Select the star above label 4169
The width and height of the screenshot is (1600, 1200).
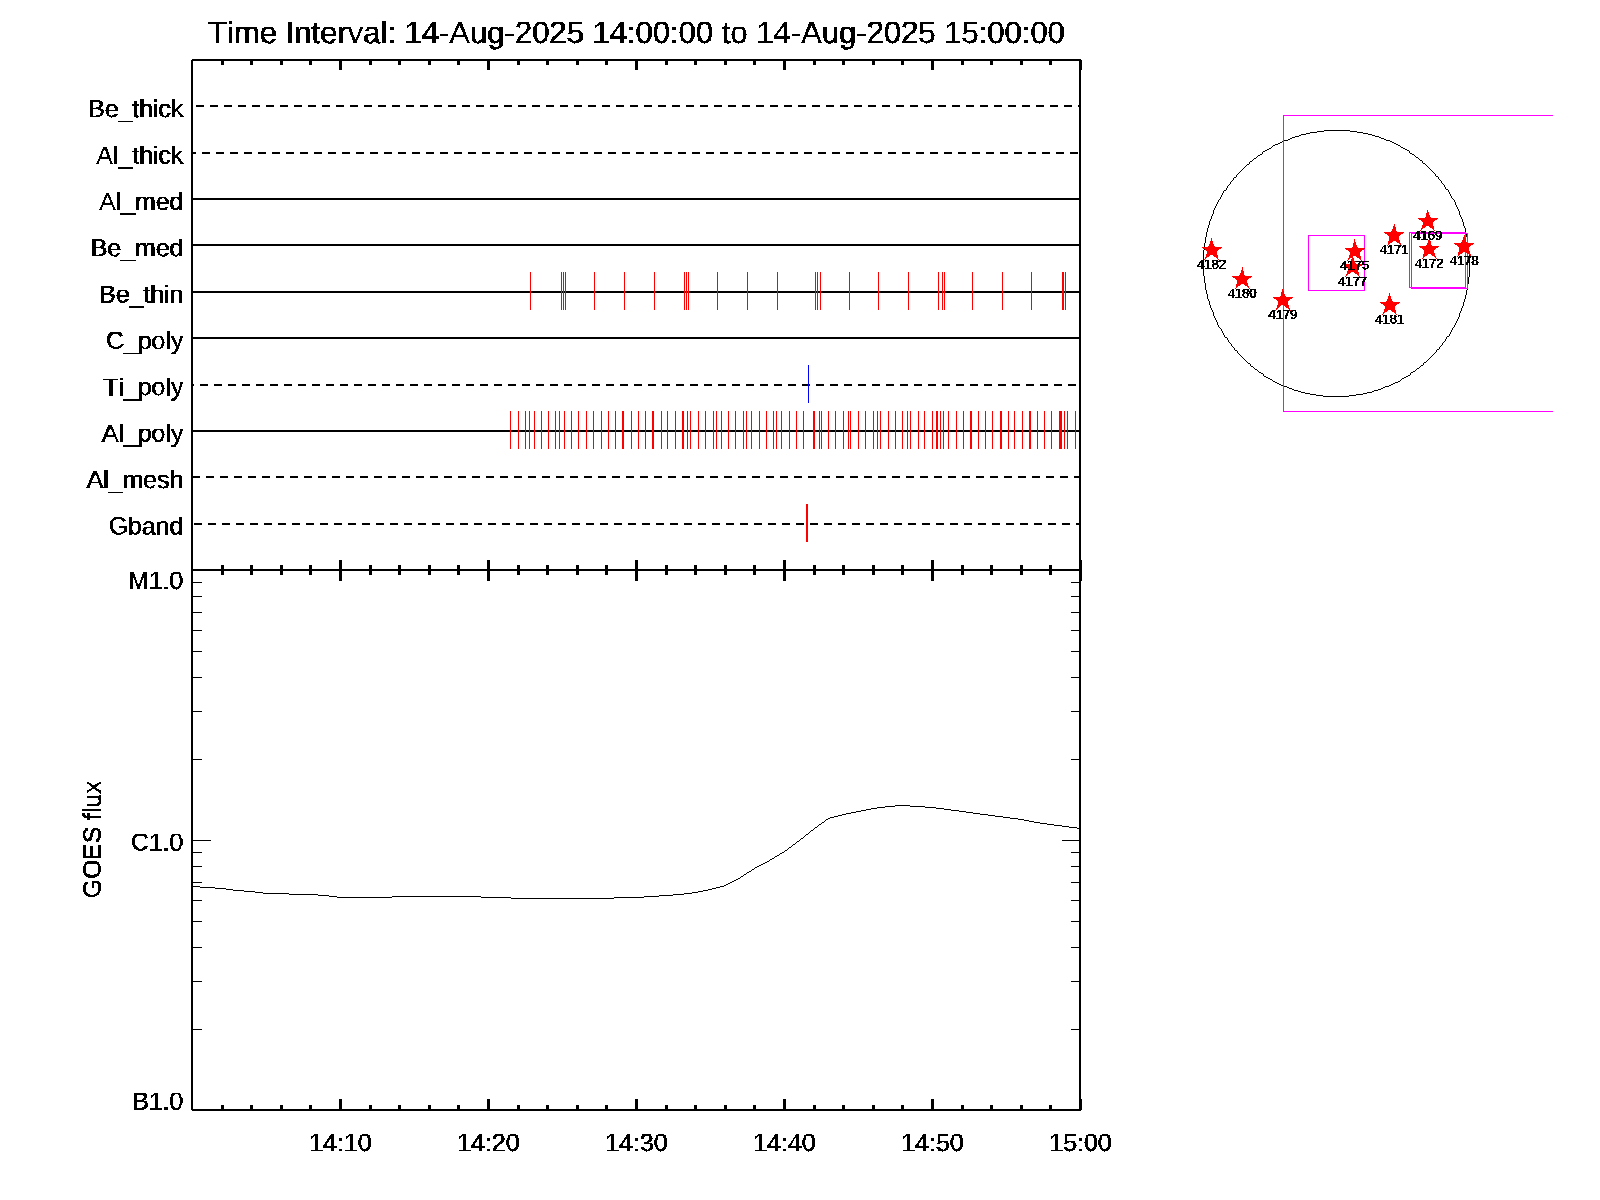(x=1428, y=221)
